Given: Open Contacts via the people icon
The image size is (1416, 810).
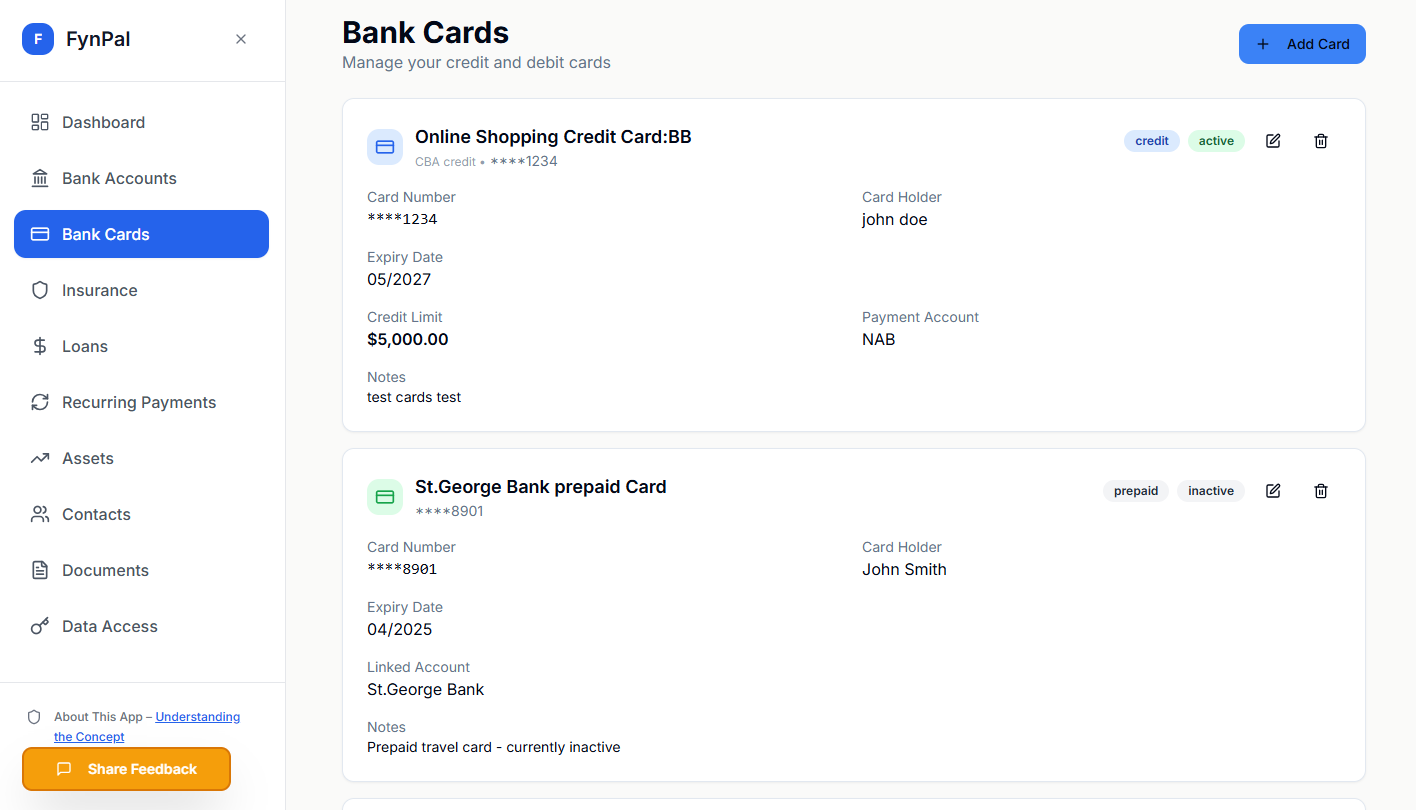Looking at the screenshot, I should point(40,514).
